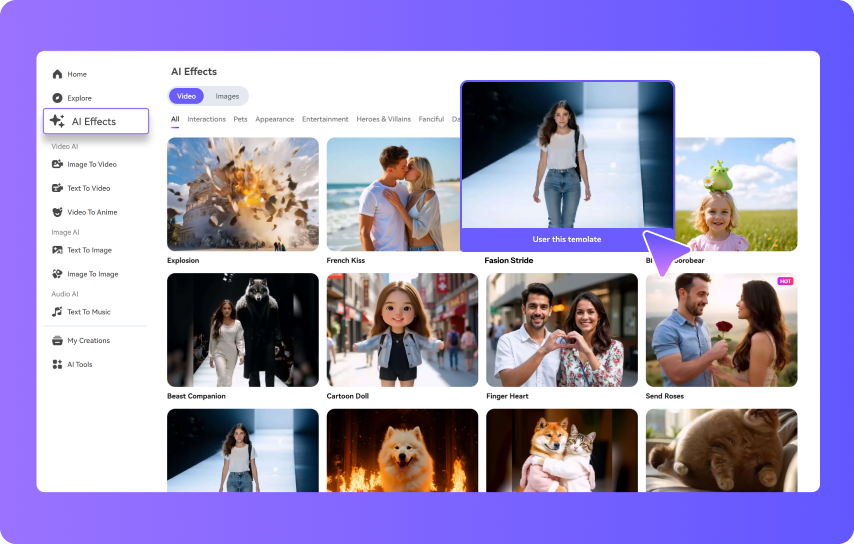
Task: Click the Home house icon
Action: click(57, 74)
